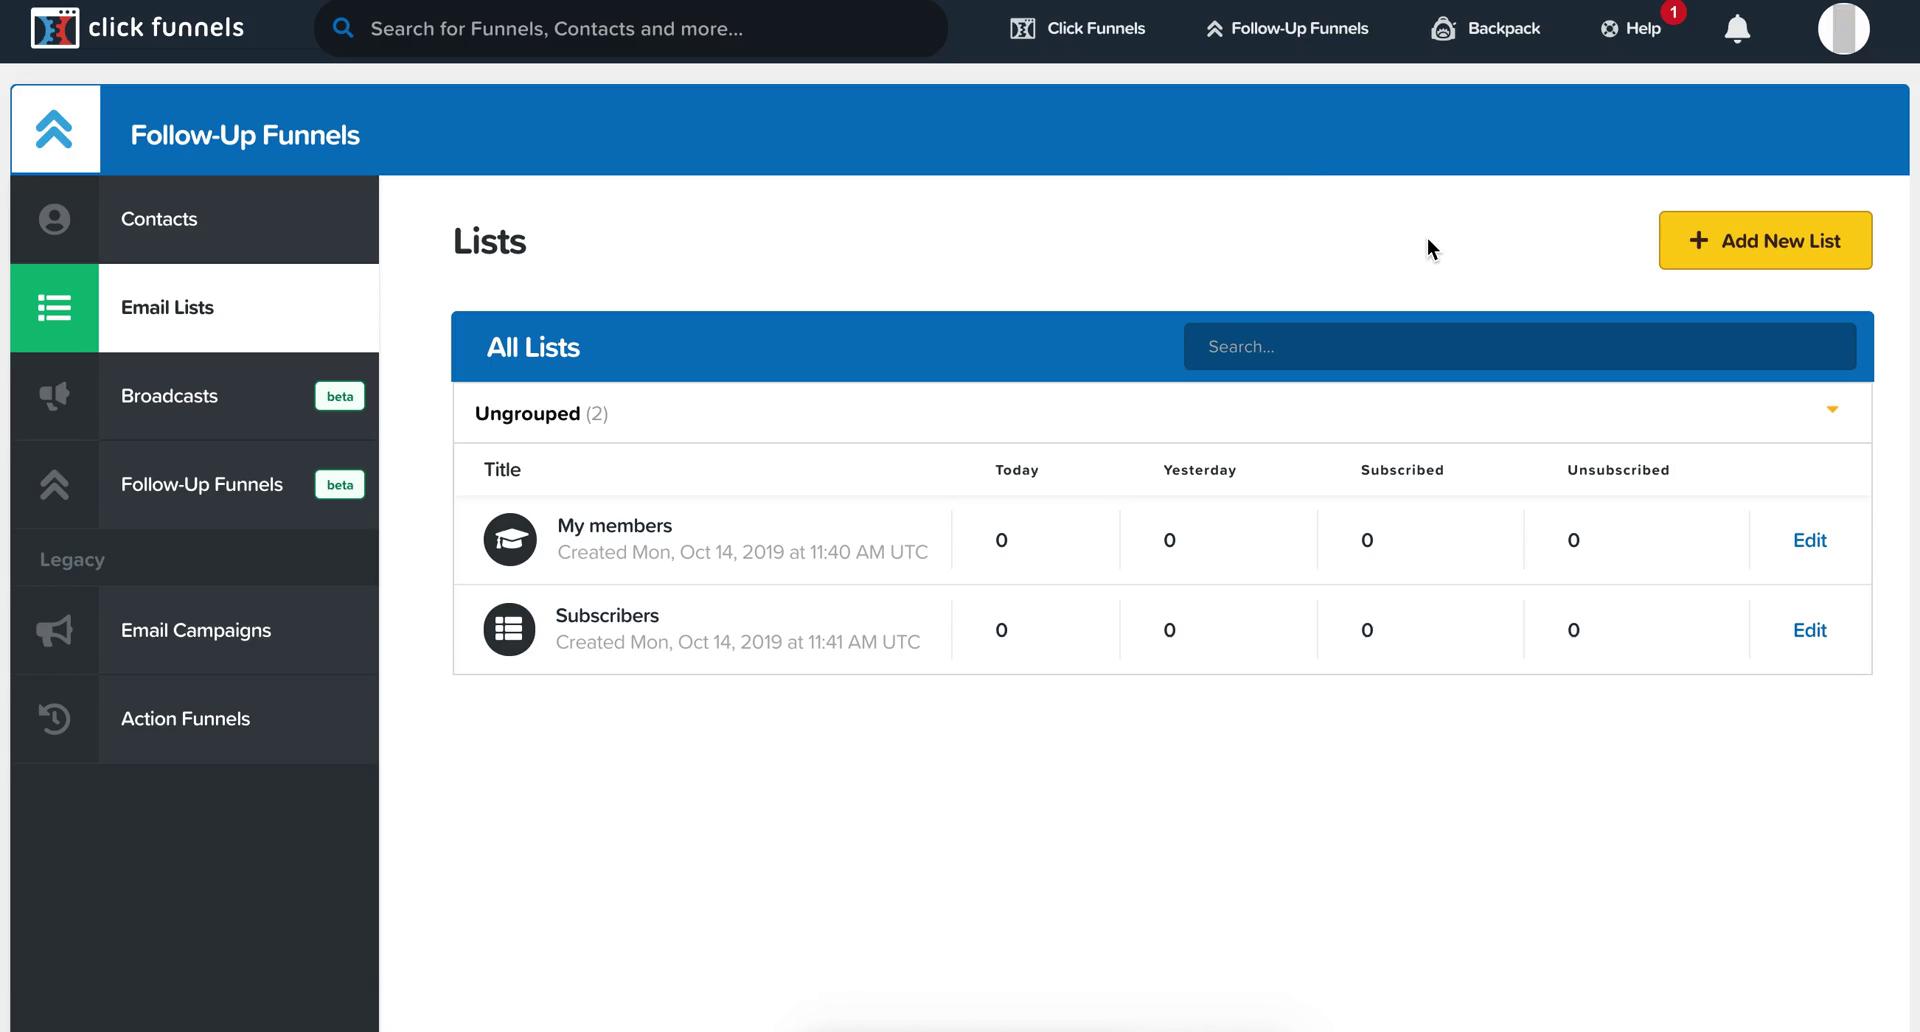Click My members creation date text
Viewport: 1920px width, 1032px height.
[x=742, y=552]
